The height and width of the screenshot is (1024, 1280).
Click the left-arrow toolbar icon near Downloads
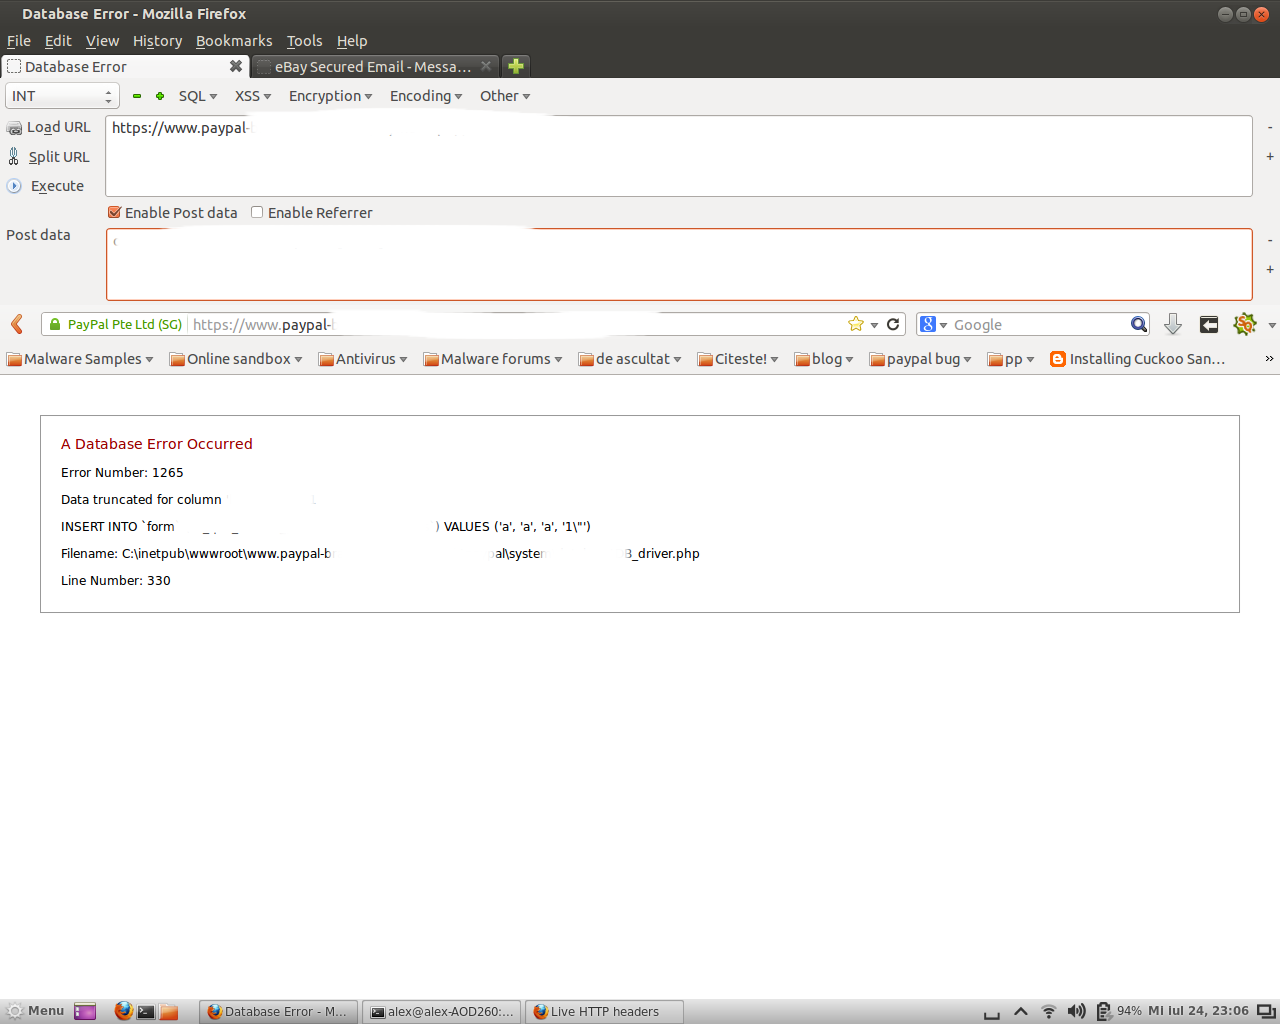coord(1209,324)
